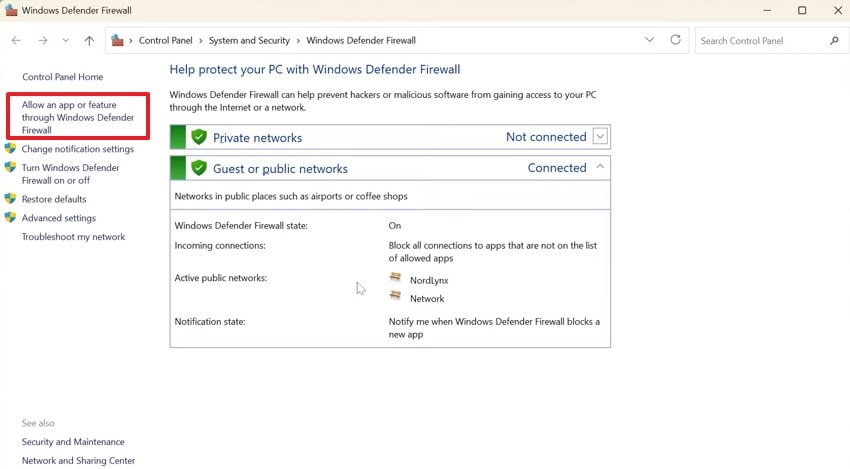Click Incoming connections label
Image resolution: width=850 pixels, height=469 pixels.
(220, 246)
